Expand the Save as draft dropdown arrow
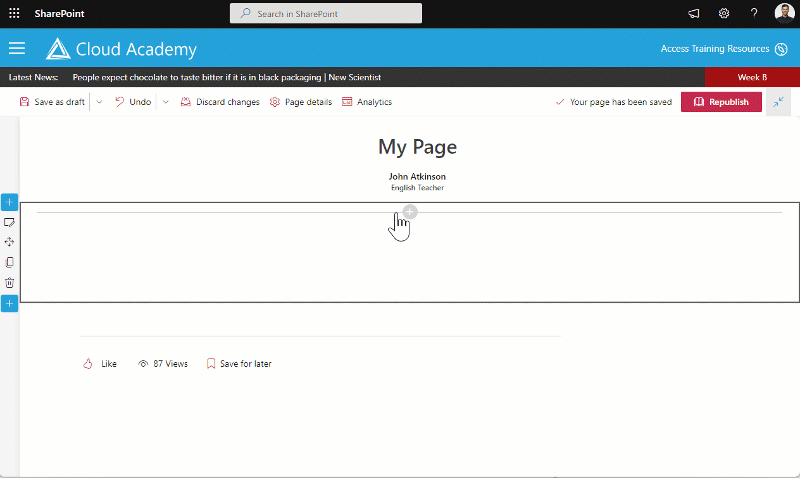 click(x=99, y=102)
